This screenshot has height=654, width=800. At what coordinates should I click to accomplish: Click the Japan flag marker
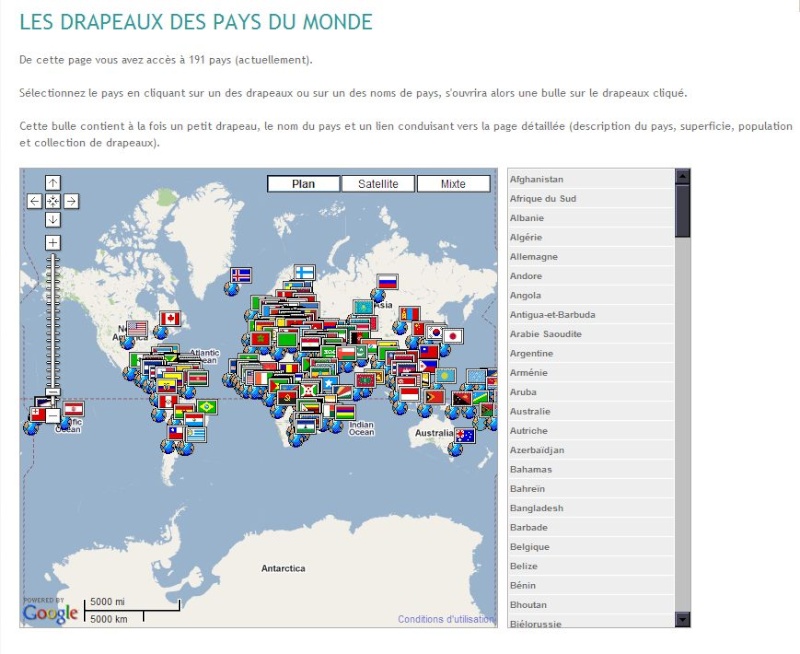pos(453,336)
